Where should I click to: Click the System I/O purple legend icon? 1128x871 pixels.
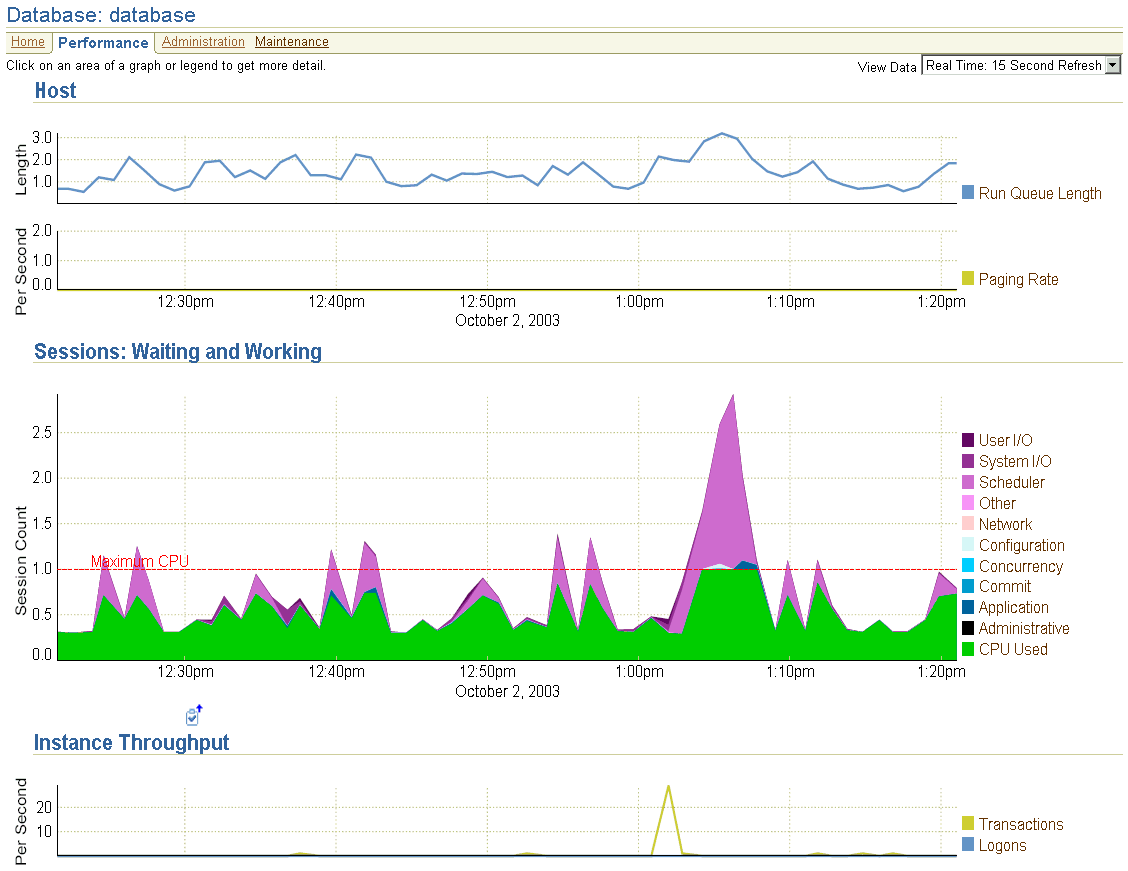pyautogui.click(x=966, y=461)
